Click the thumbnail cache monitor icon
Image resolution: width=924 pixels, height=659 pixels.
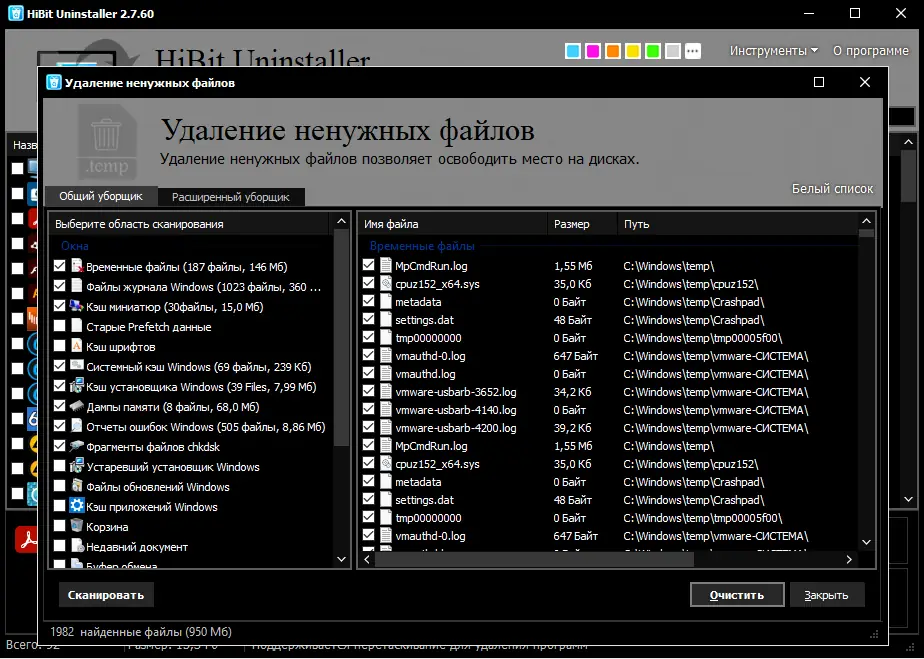tap(77, 307)
